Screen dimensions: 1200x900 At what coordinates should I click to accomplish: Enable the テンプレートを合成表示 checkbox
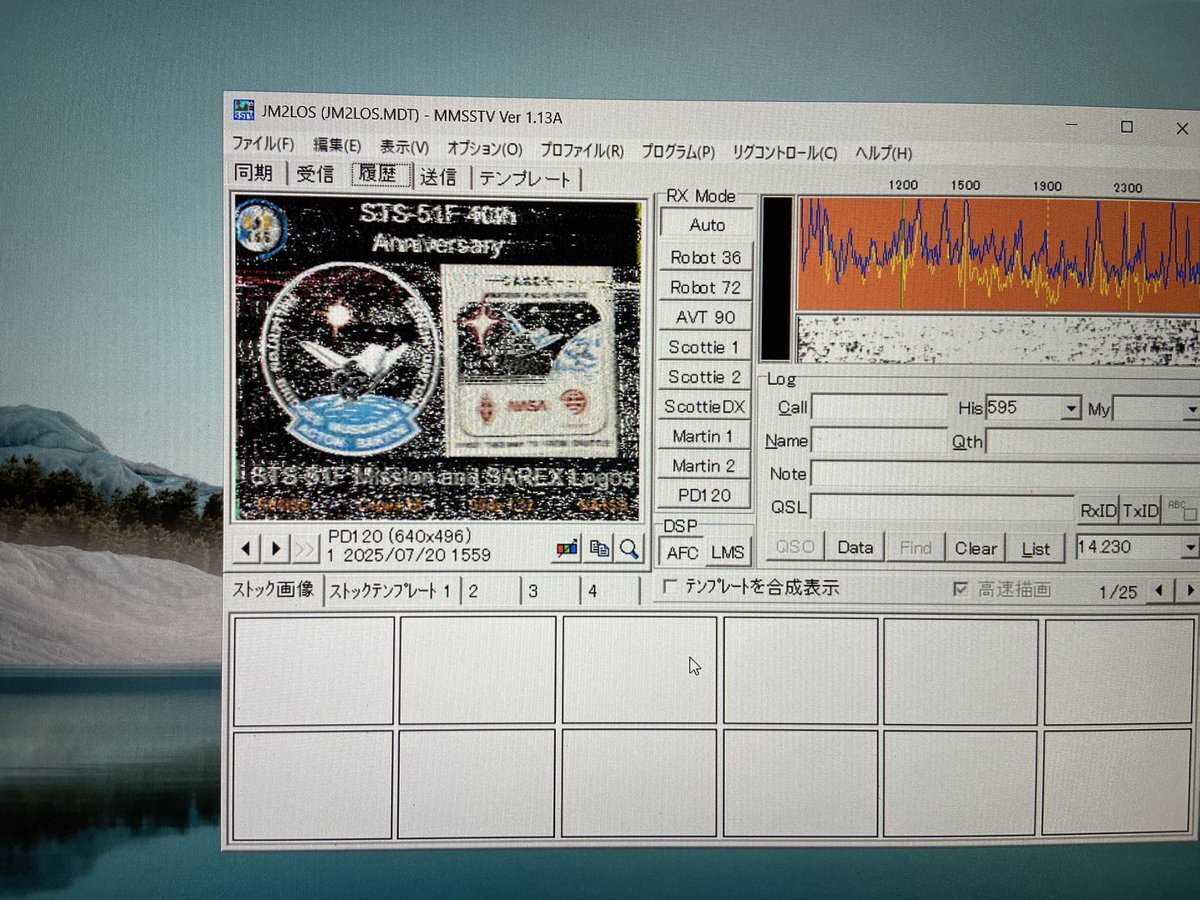pos(671,586)
